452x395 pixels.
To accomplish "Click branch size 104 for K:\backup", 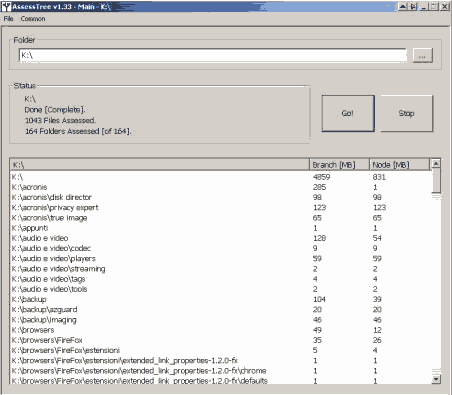I will [319, 299].
